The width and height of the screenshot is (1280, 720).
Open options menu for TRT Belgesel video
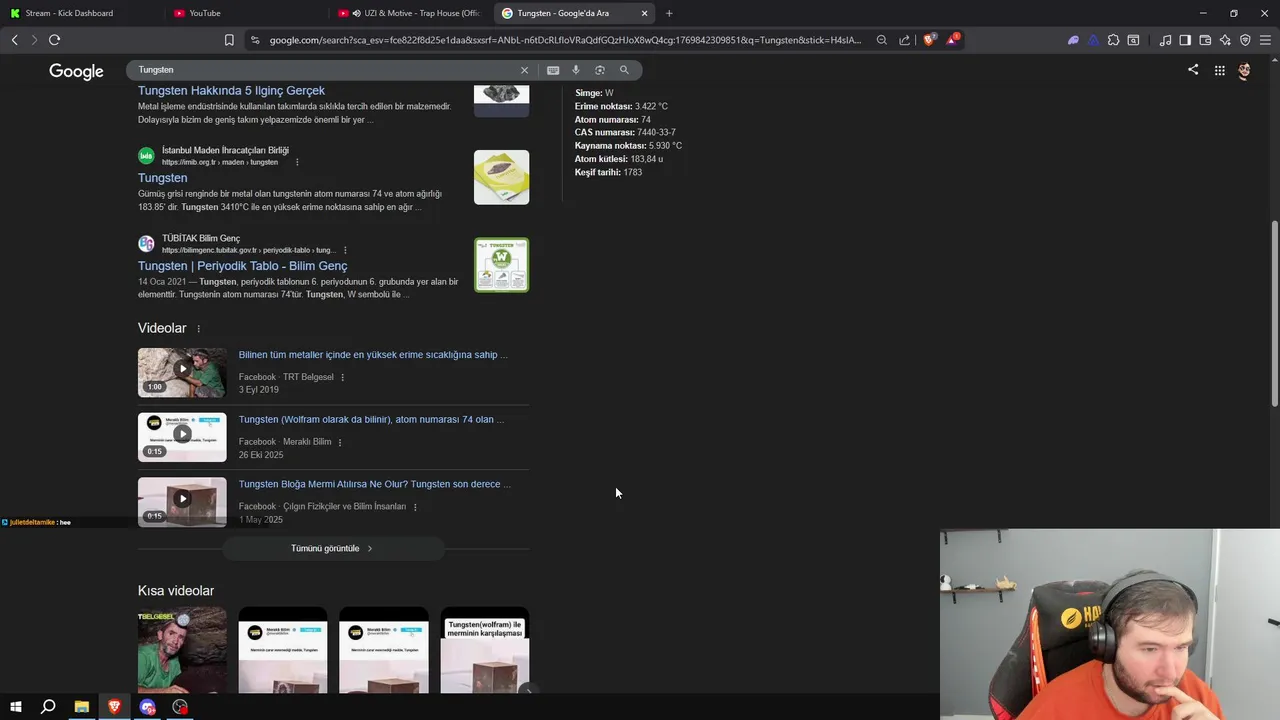click(x=342, y=377)
